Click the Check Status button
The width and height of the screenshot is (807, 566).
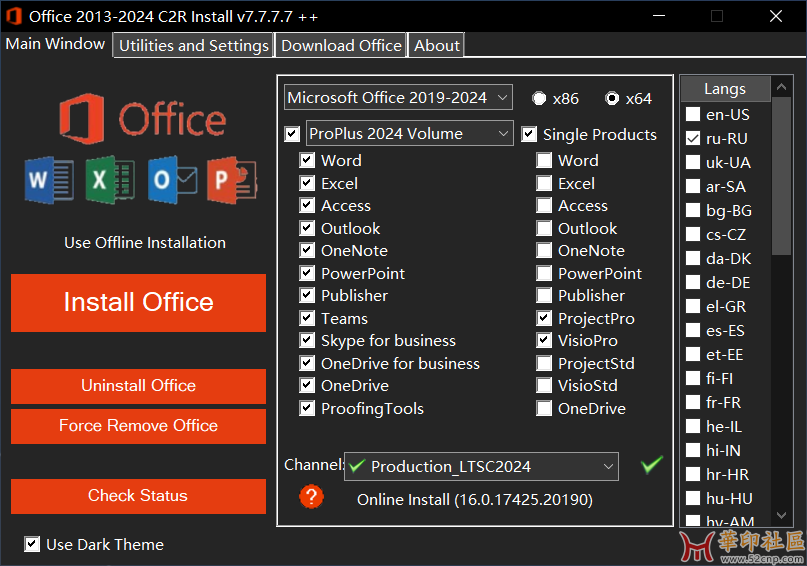138,496
